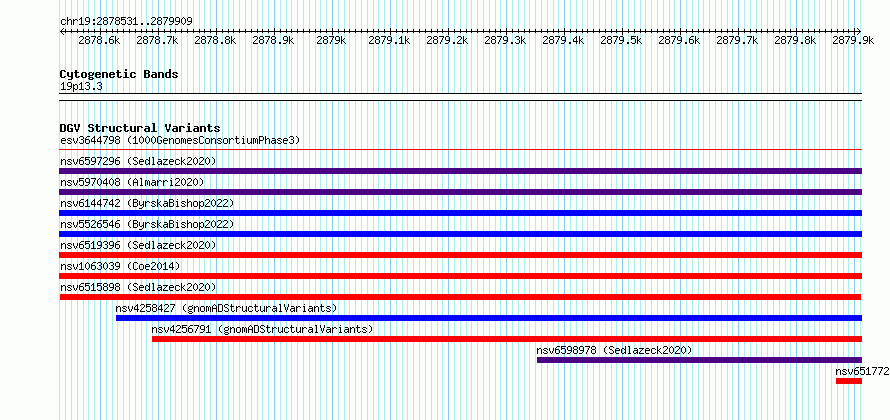This screenshot has width=890, height=420.
Task: Click the 2878.8k ruler tick label
Action: [215, 41]
